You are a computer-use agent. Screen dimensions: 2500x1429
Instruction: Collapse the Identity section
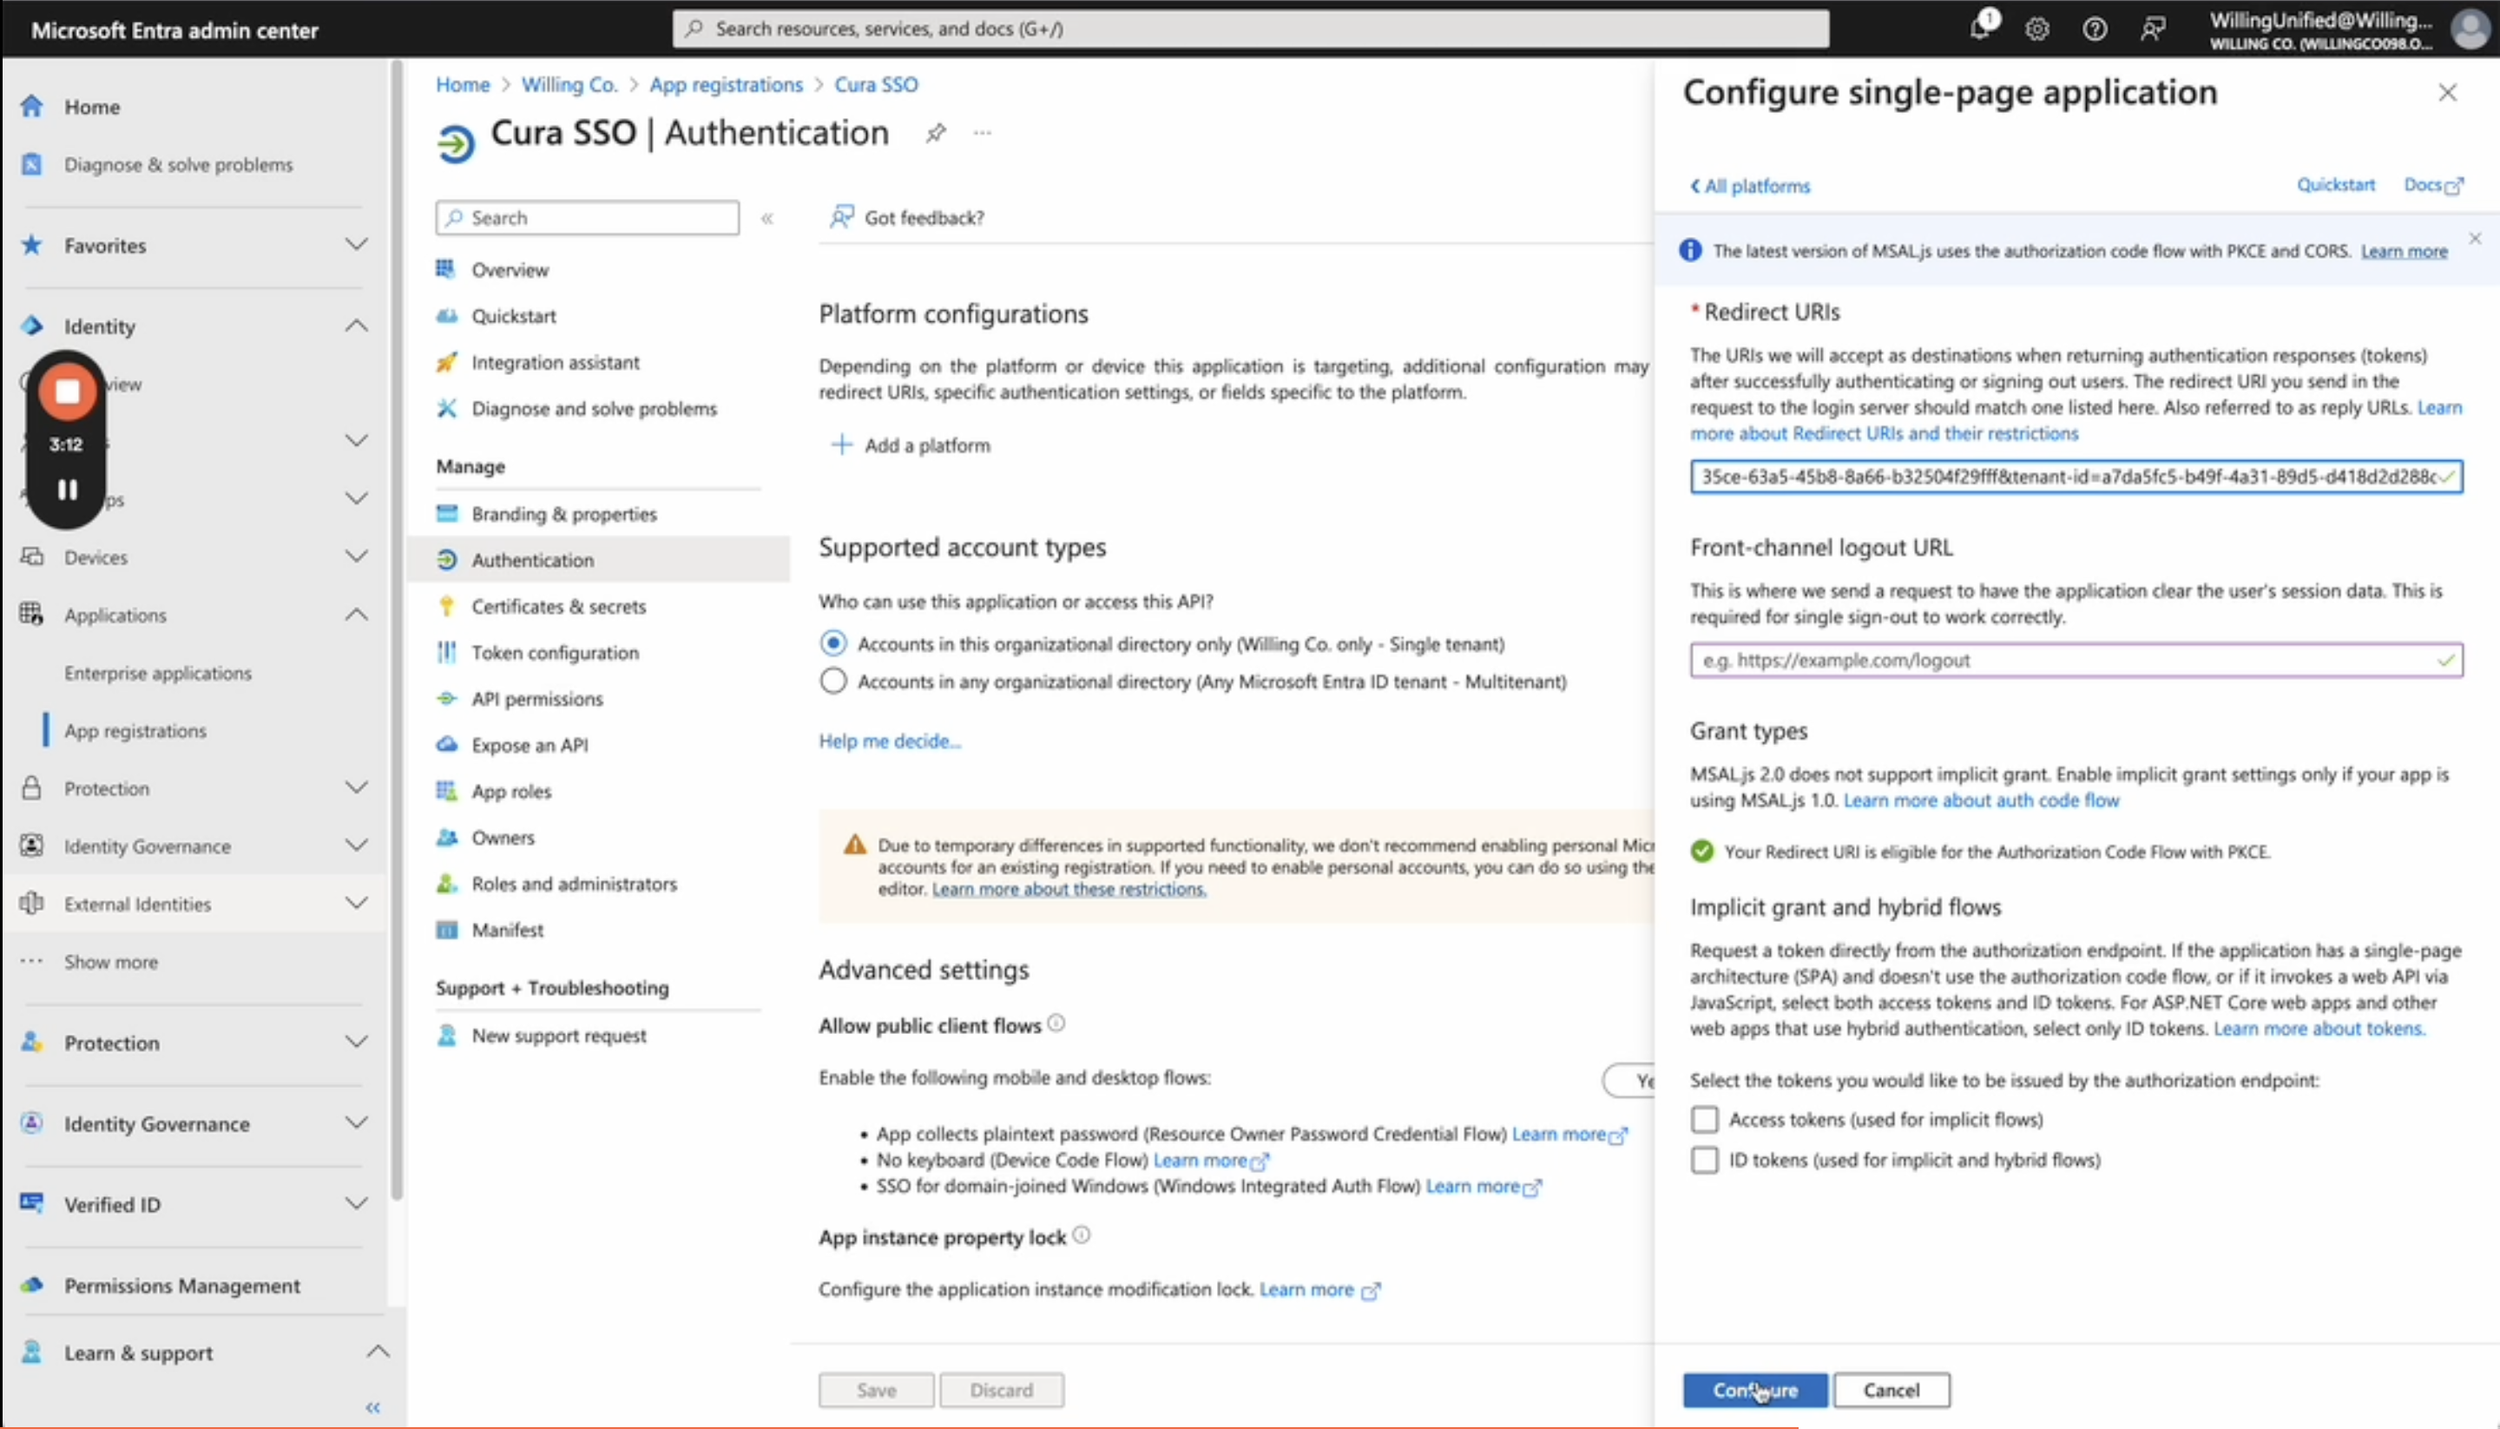(x=356, y=326)
